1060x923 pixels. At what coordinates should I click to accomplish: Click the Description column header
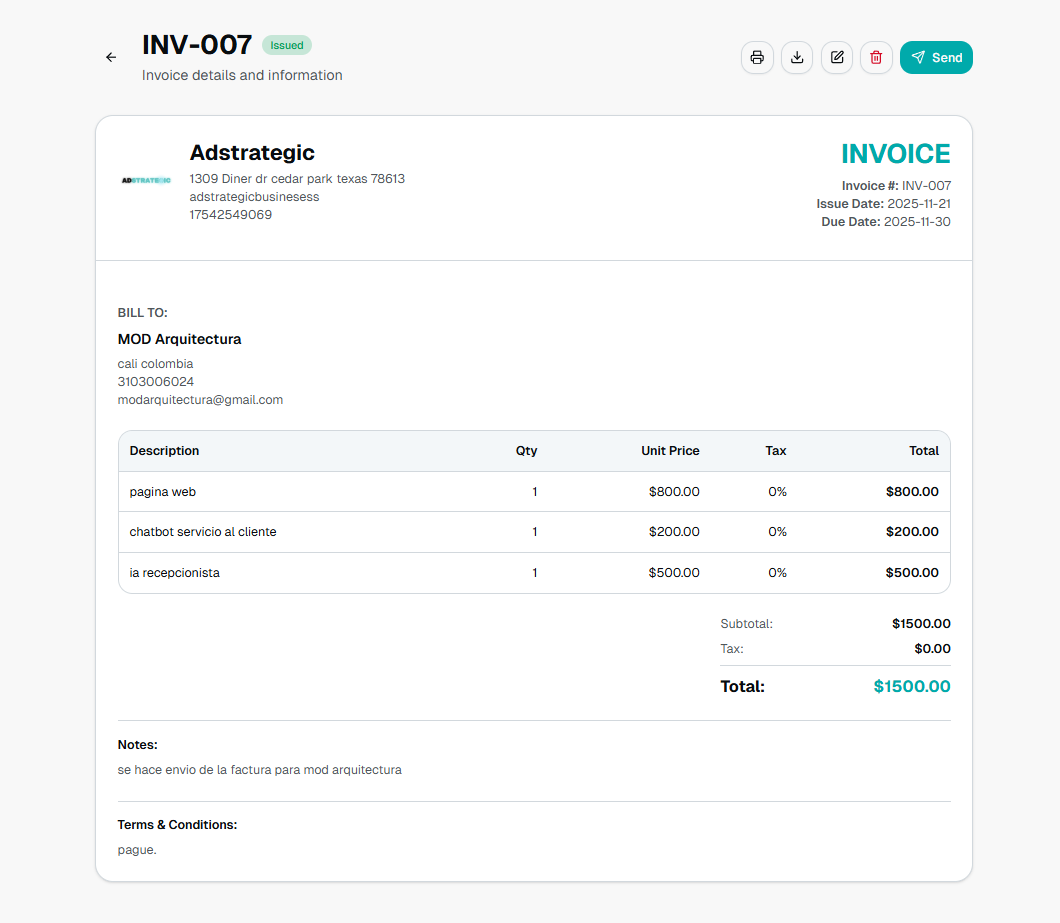point(164,450)
